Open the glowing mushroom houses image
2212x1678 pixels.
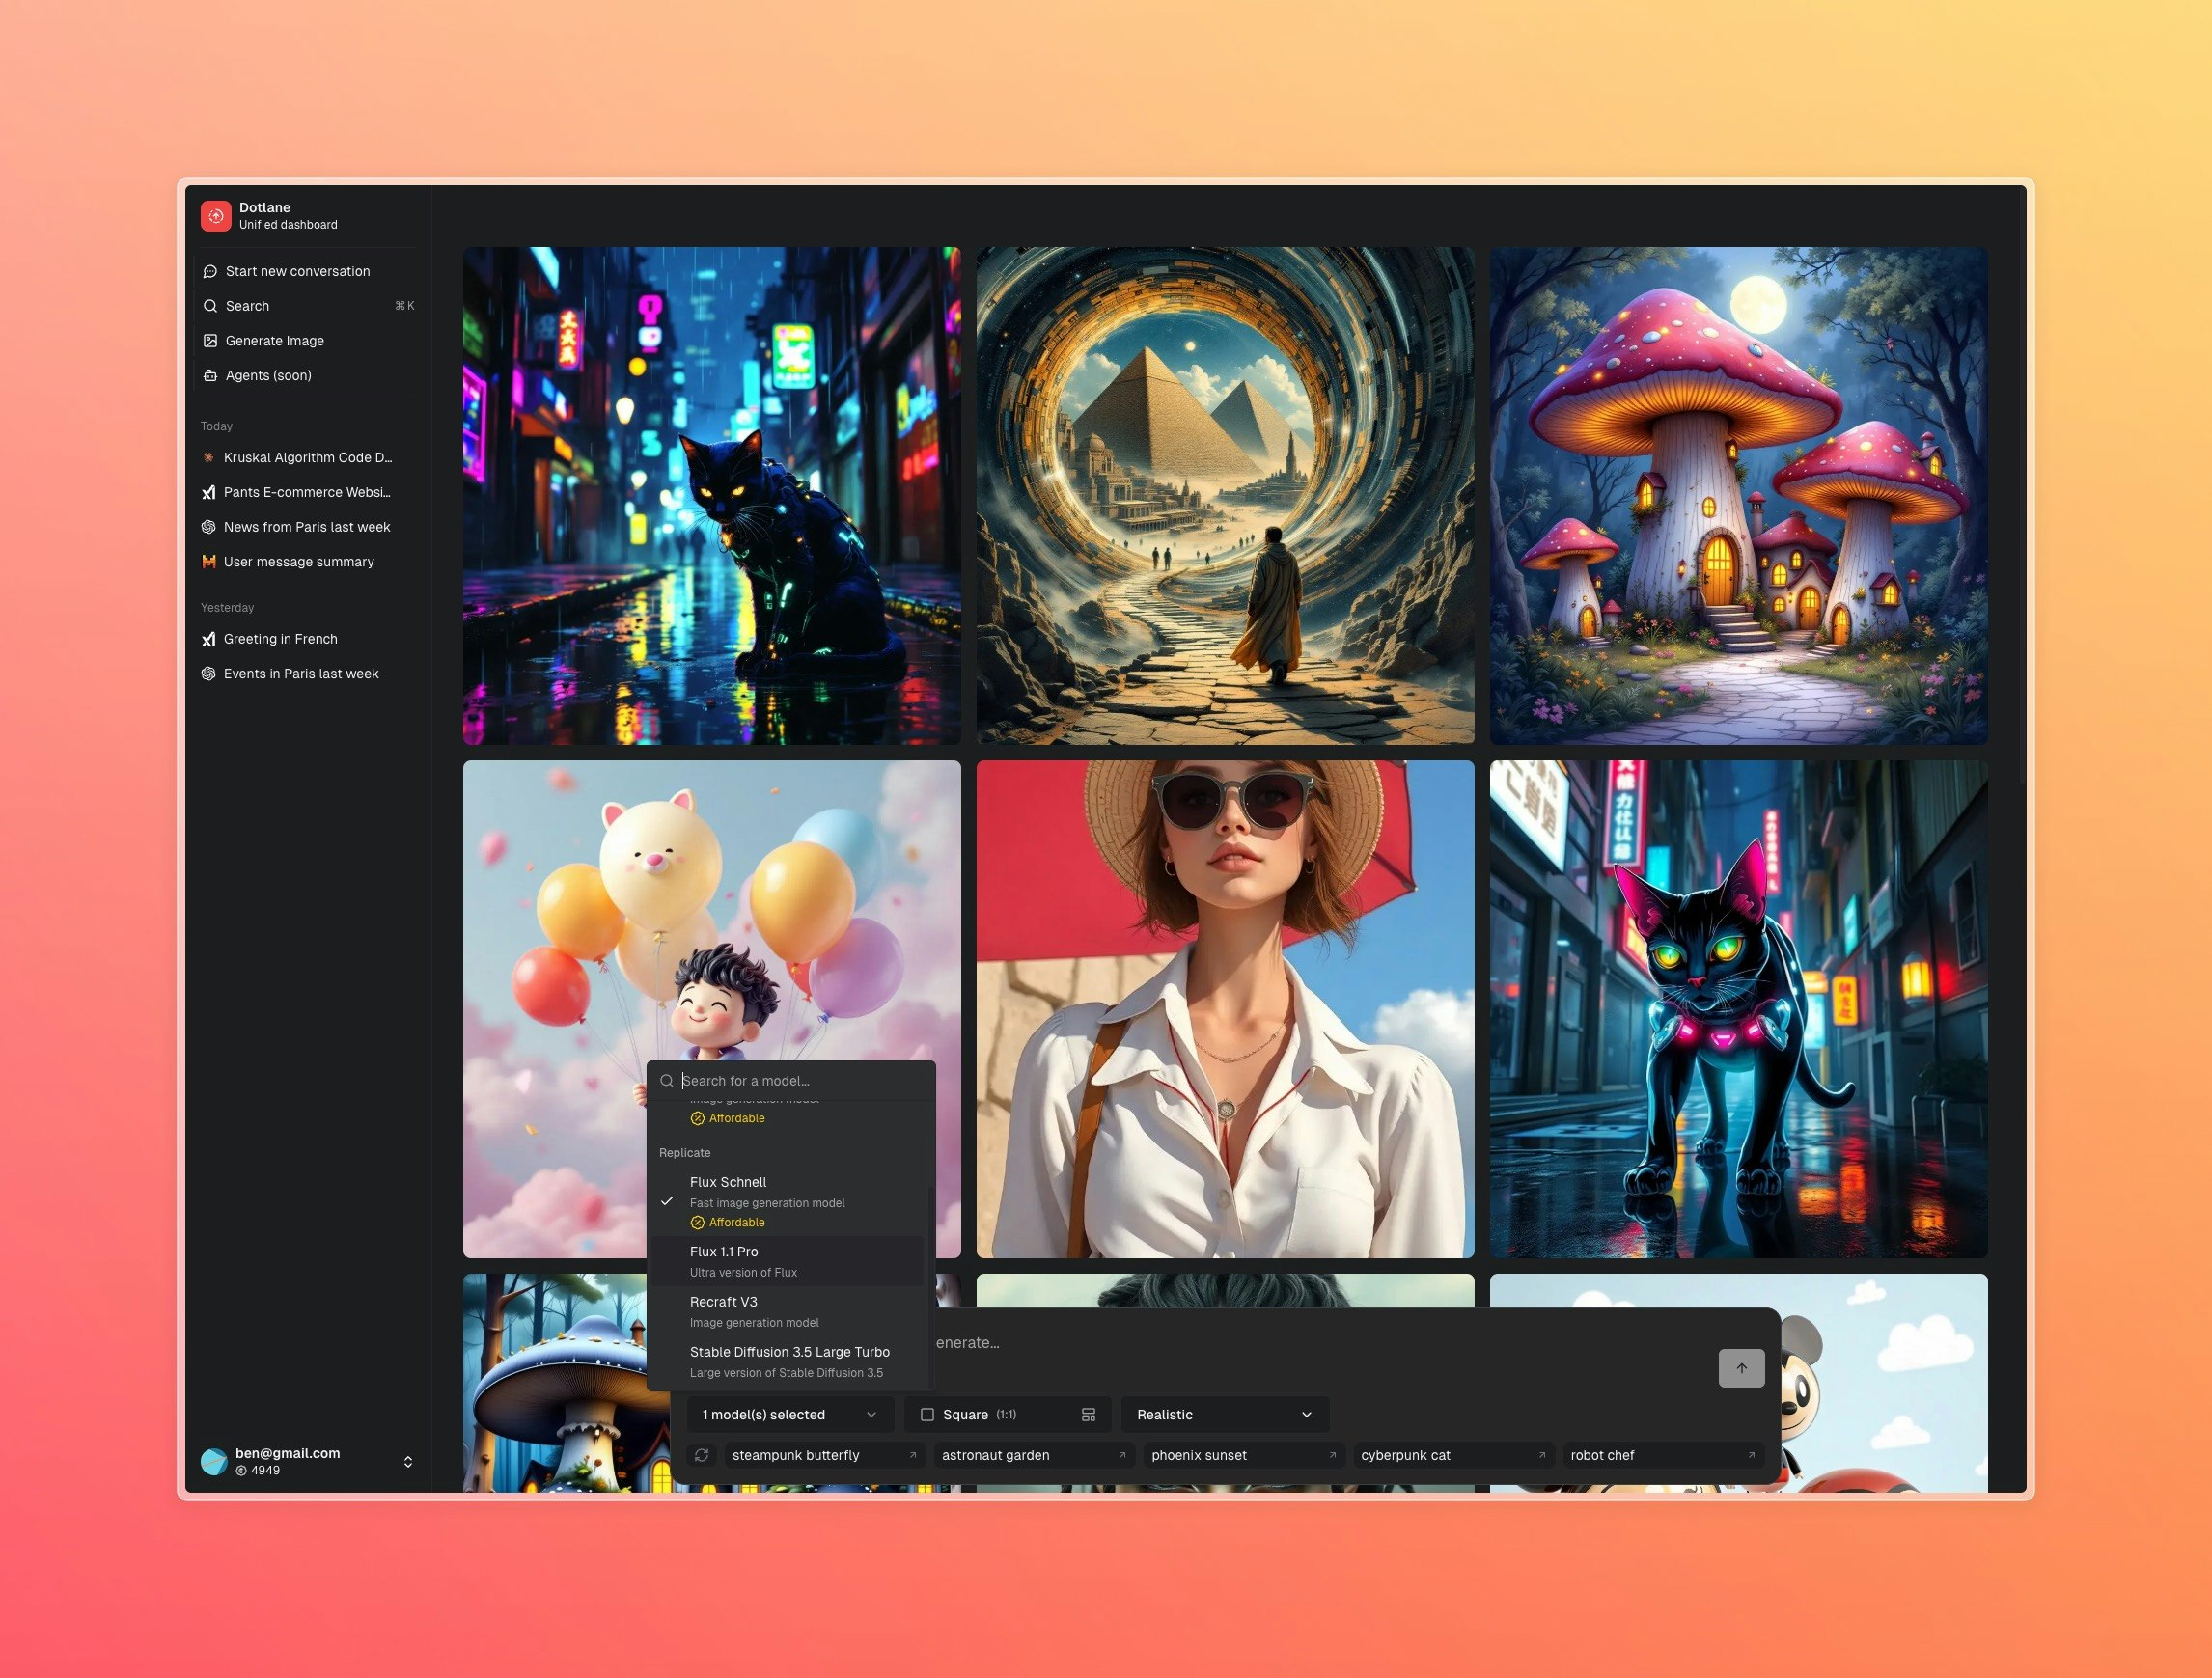pyautogui.click(x=1738, y=496)
